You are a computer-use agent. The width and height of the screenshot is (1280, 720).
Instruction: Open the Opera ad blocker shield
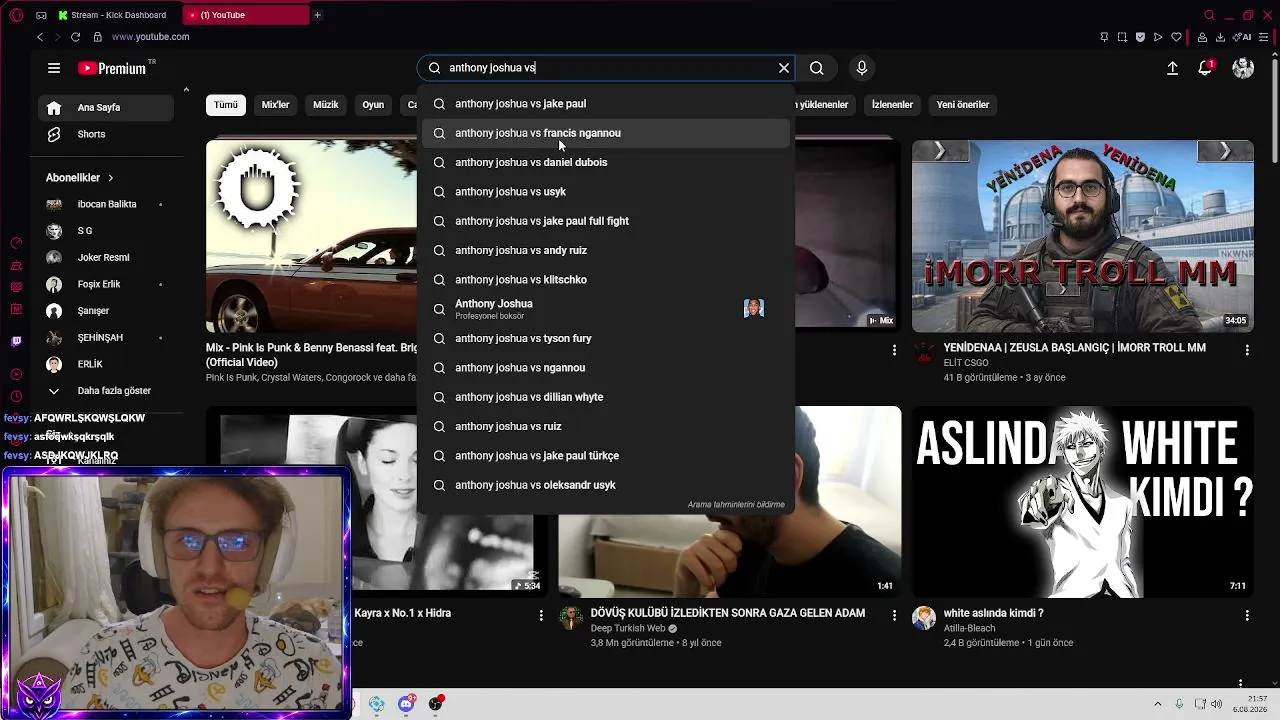pos(1140,37)
